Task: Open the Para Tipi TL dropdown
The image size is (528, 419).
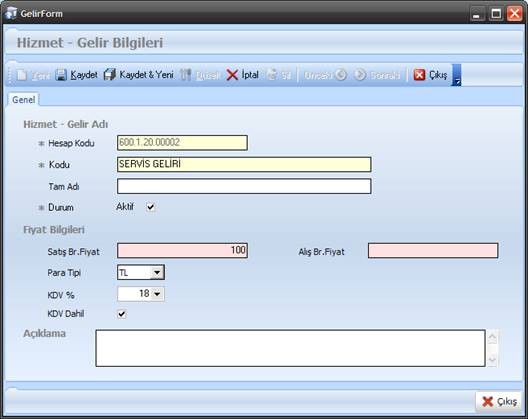Action: [x=157, y=272]
